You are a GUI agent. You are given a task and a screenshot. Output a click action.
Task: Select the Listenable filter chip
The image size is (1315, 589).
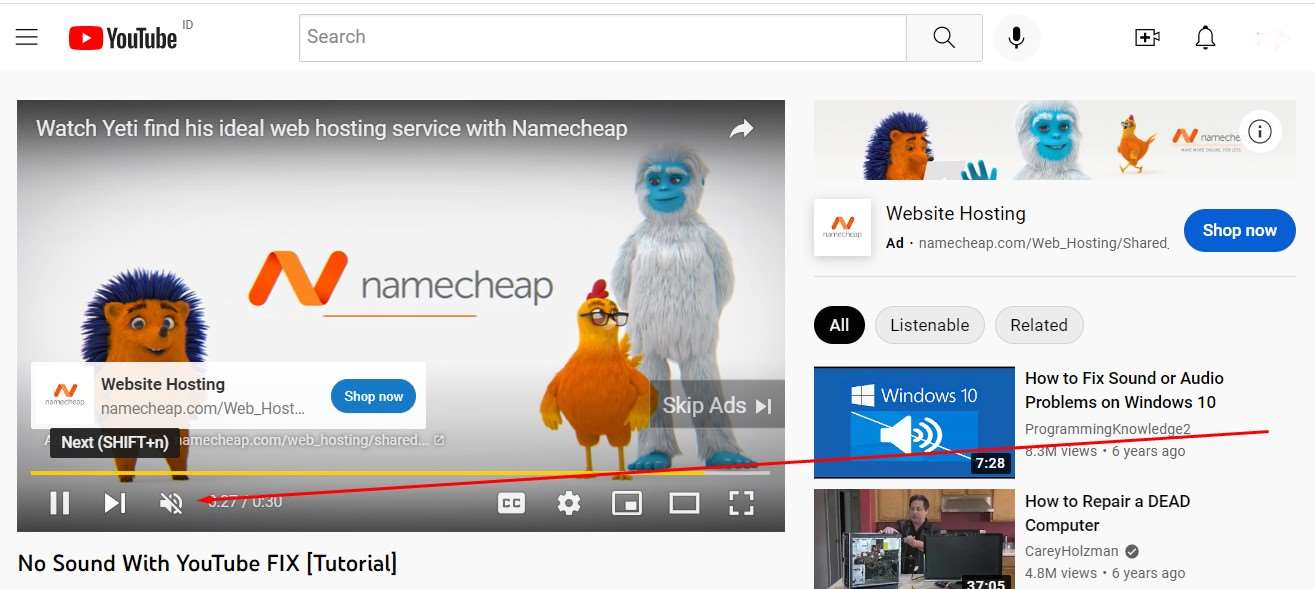(x=930, y=325)
